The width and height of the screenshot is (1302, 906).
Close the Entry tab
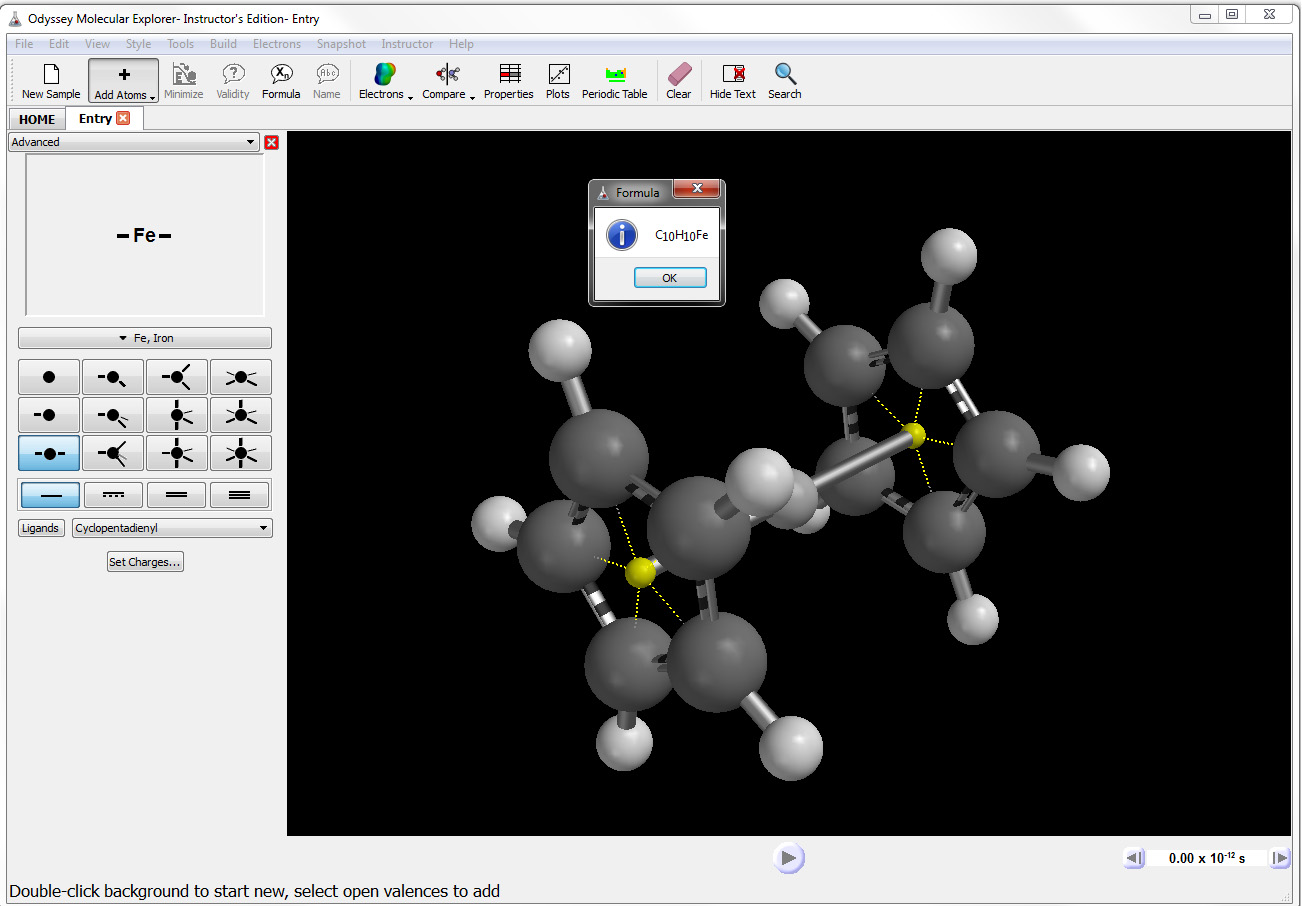coord(123,118)
